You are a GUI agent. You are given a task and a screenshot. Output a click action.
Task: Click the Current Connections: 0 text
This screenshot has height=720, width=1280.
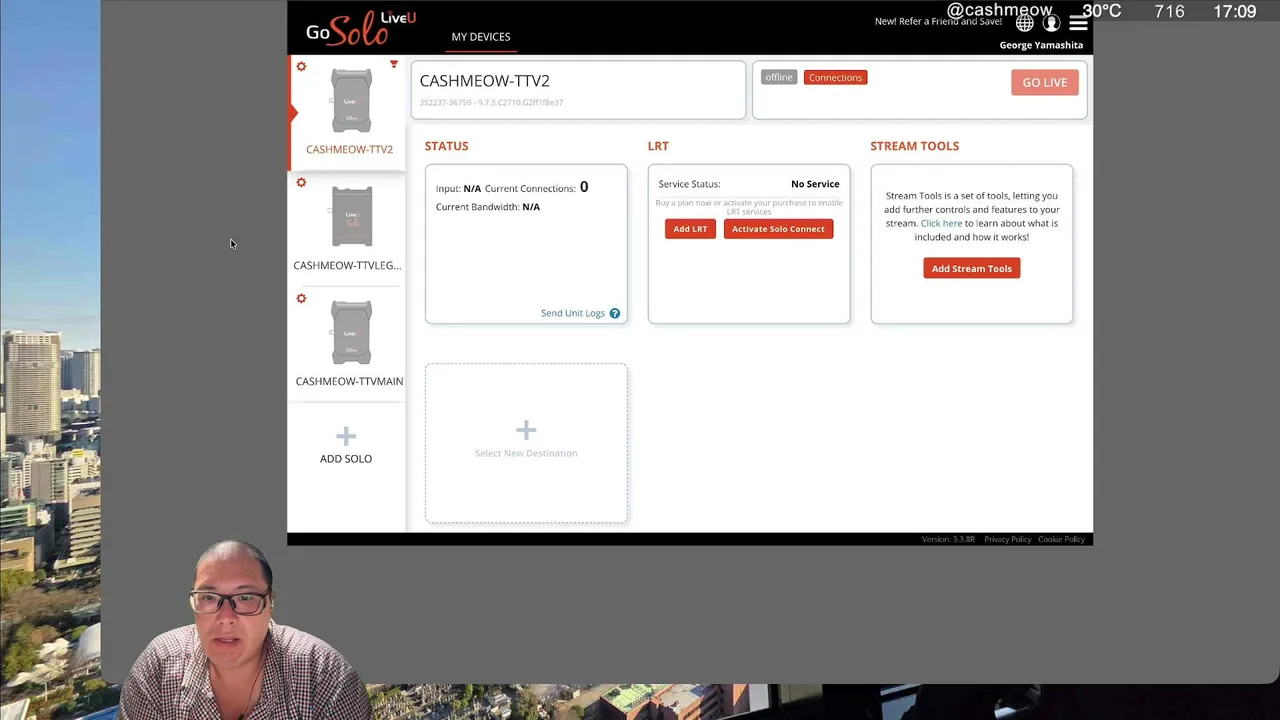(536, 187)
